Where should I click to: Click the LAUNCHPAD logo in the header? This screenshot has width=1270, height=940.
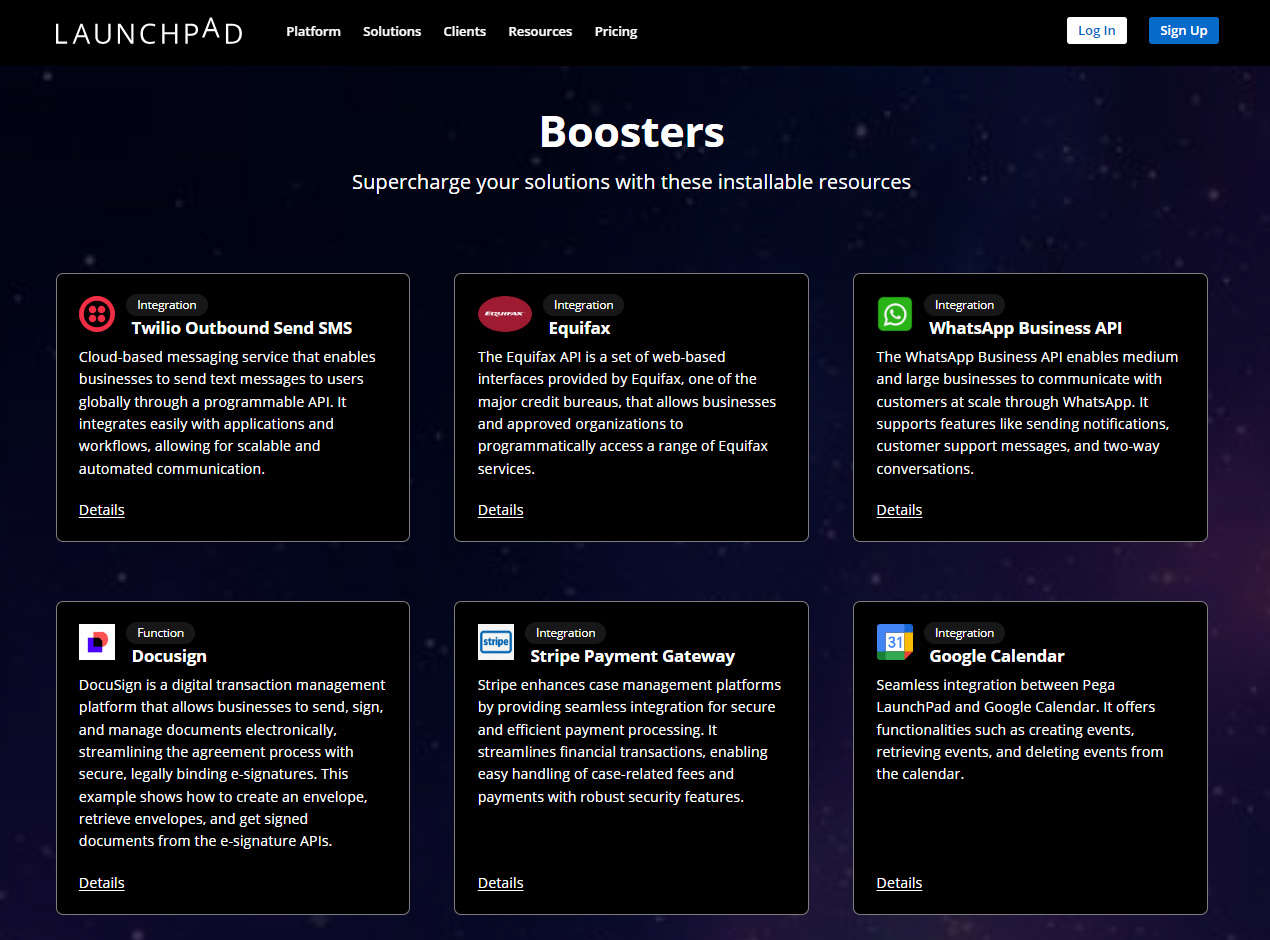148,31
